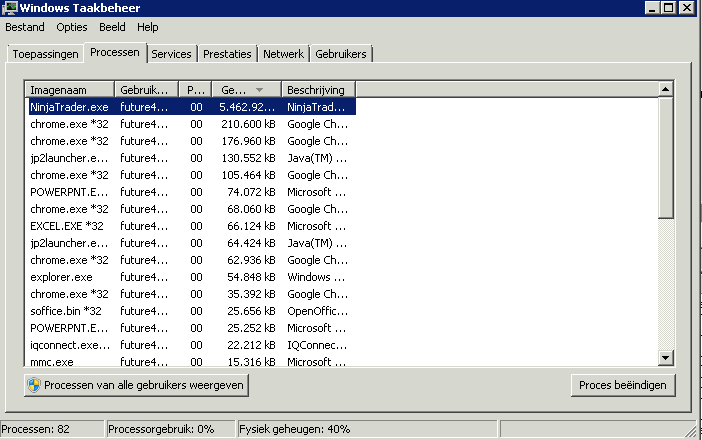This screenshot has height=440, width=702.
Task: Click the Windows Taakbeheer title bar icon
Action: click(x=9, y=8)
